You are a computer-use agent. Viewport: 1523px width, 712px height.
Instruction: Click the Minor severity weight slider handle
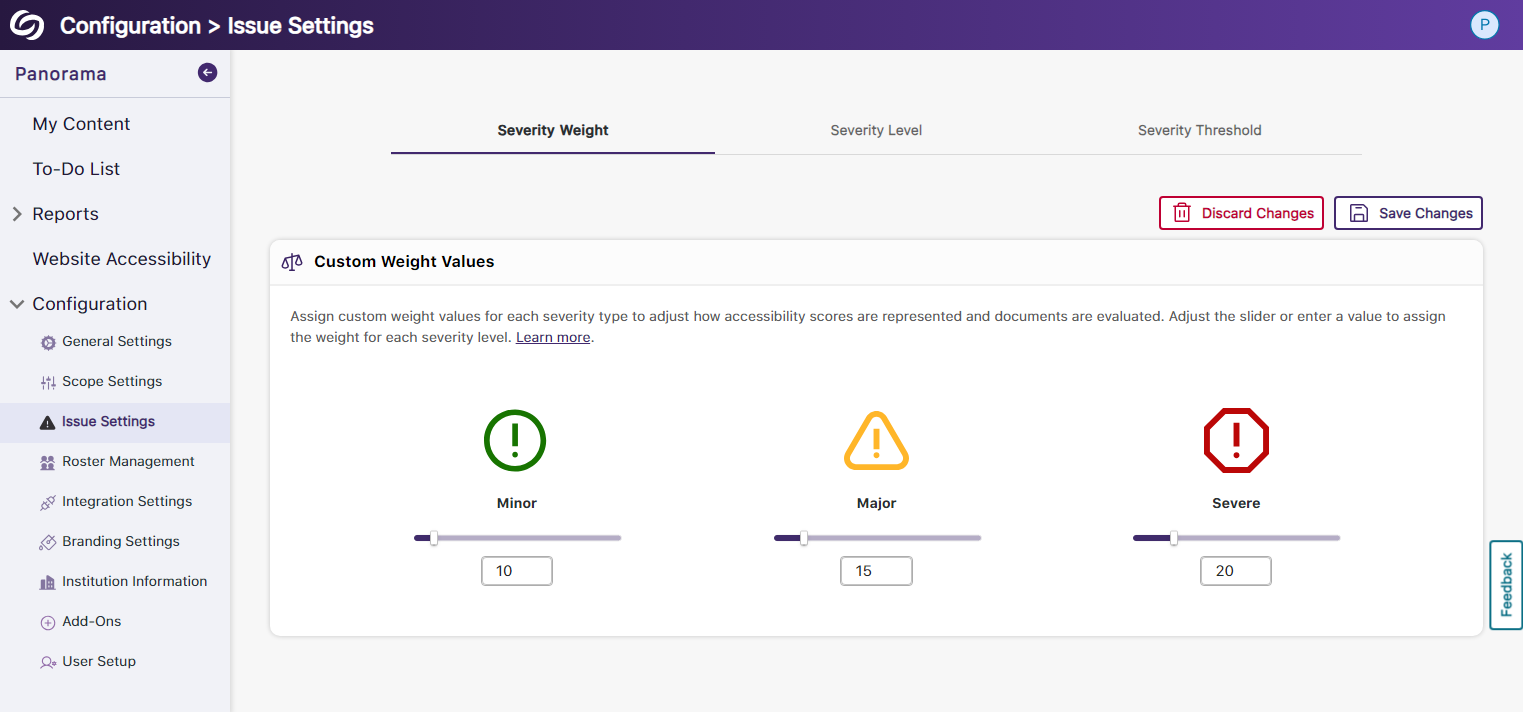[434, 538]
